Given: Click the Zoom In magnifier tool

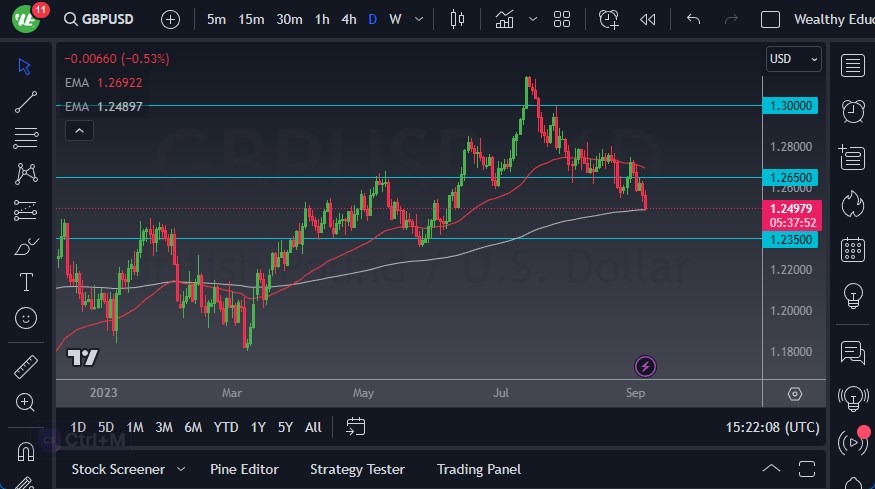Looking at the screenshot, I should 26,402.
